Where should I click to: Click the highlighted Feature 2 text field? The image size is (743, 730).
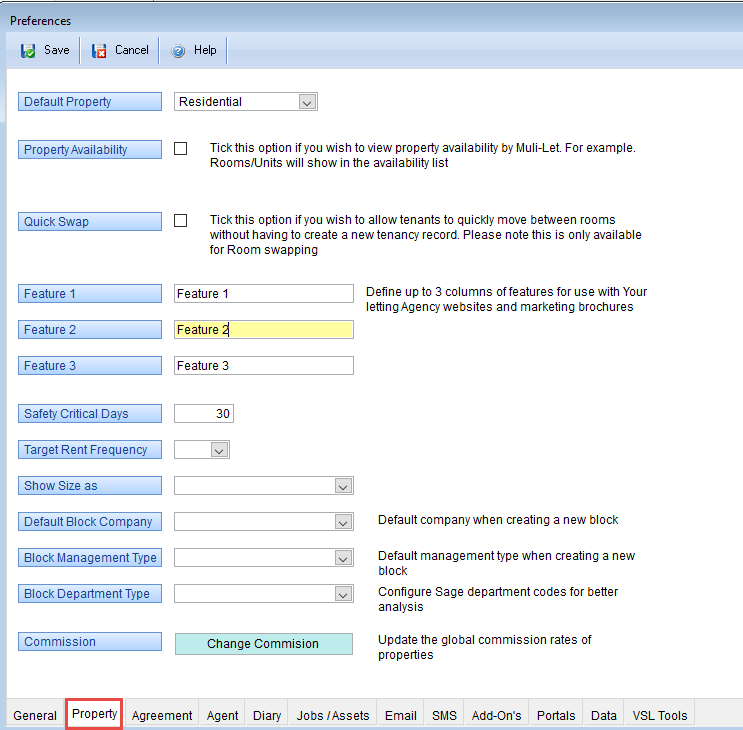click(264, 330)
